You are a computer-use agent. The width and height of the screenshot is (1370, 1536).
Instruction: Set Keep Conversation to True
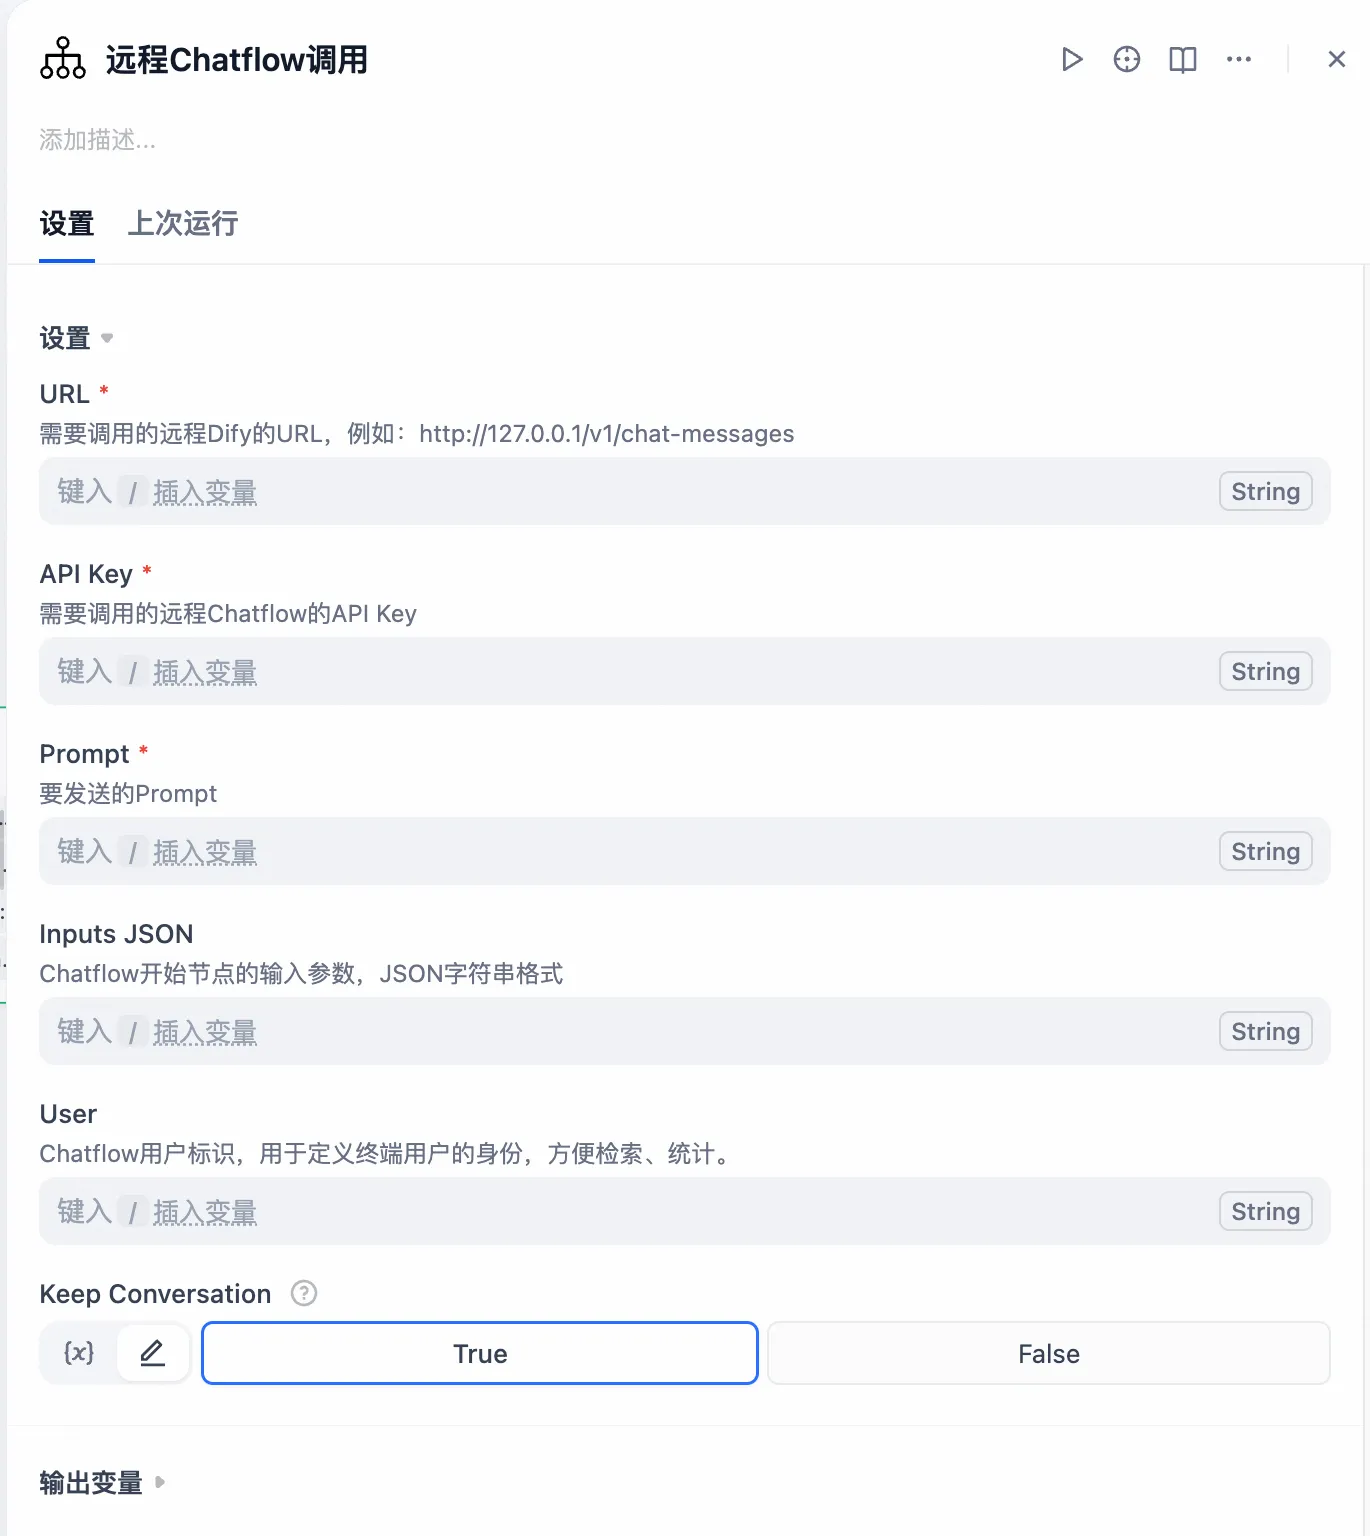[x=480, y=1354]
